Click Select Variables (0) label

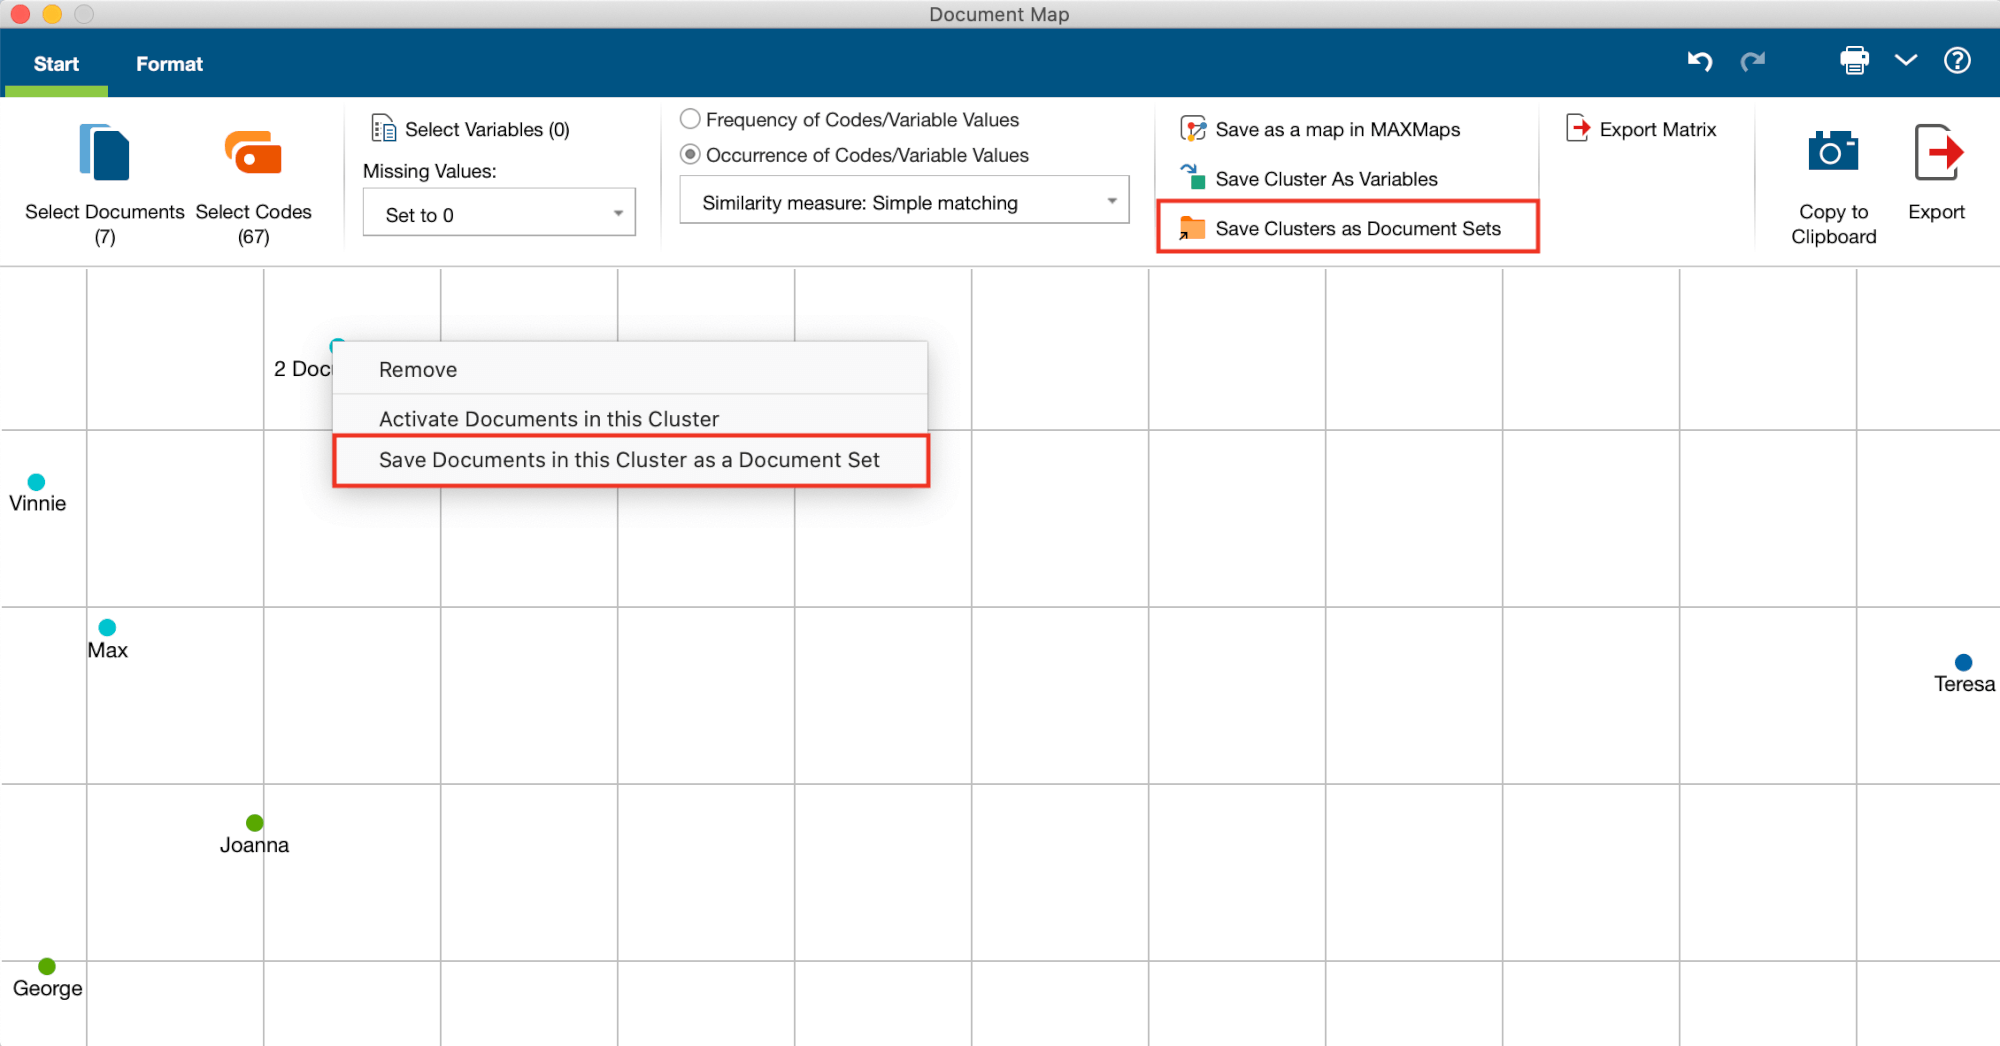[487, 129]
